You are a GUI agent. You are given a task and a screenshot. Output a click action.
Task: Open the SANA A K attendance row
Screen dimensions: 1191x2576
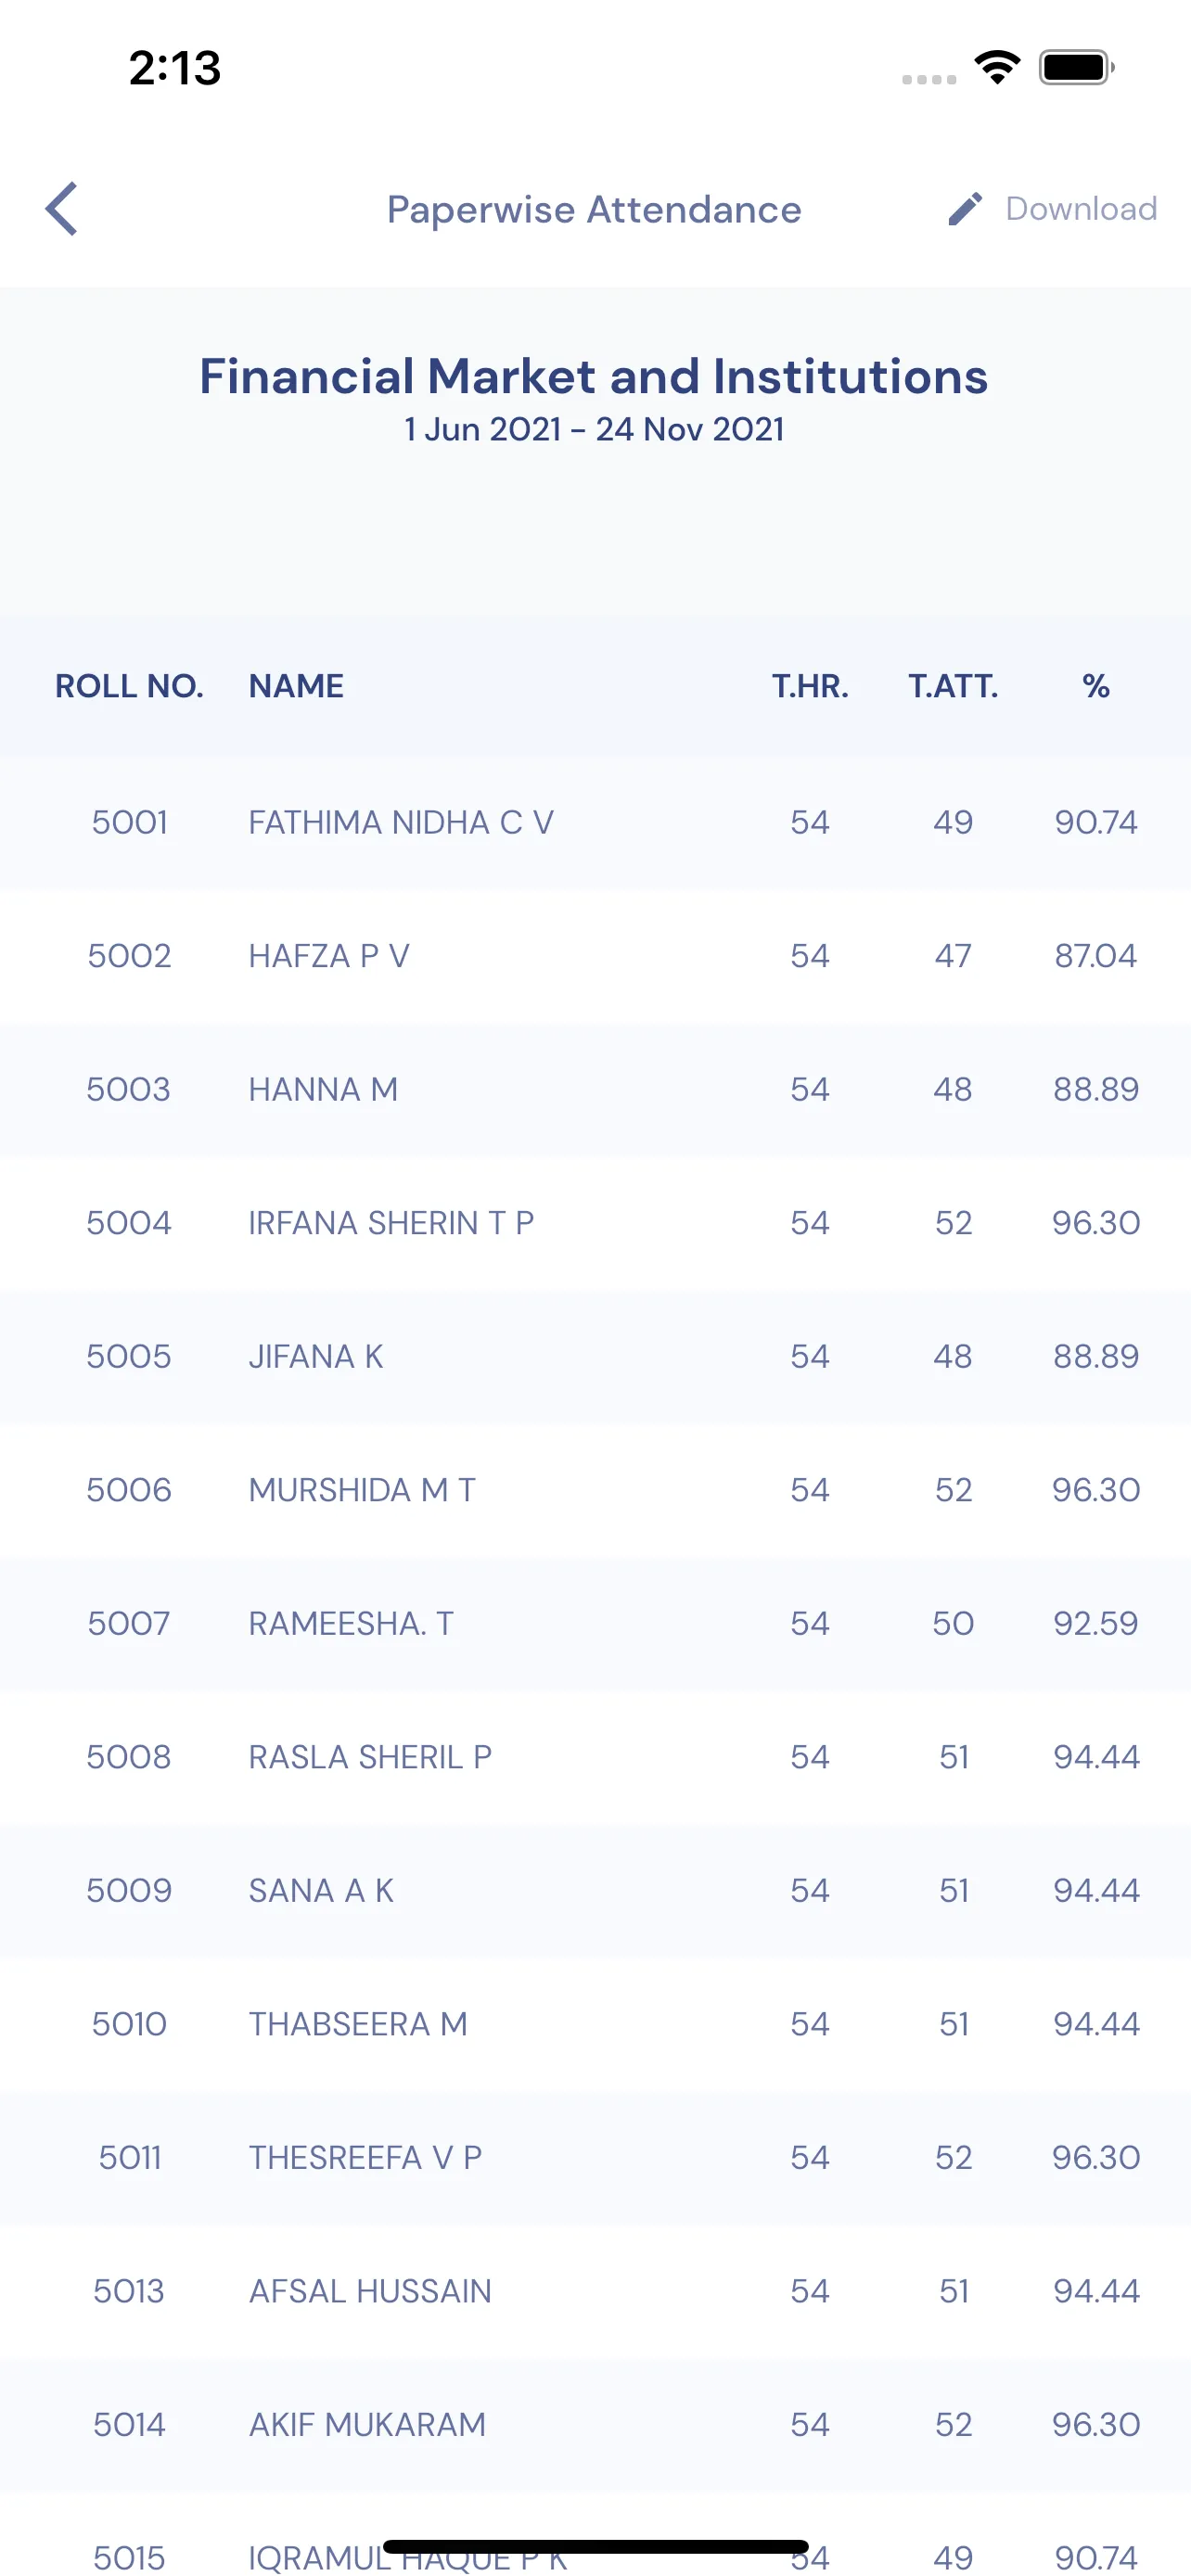tap(595, 1890)
